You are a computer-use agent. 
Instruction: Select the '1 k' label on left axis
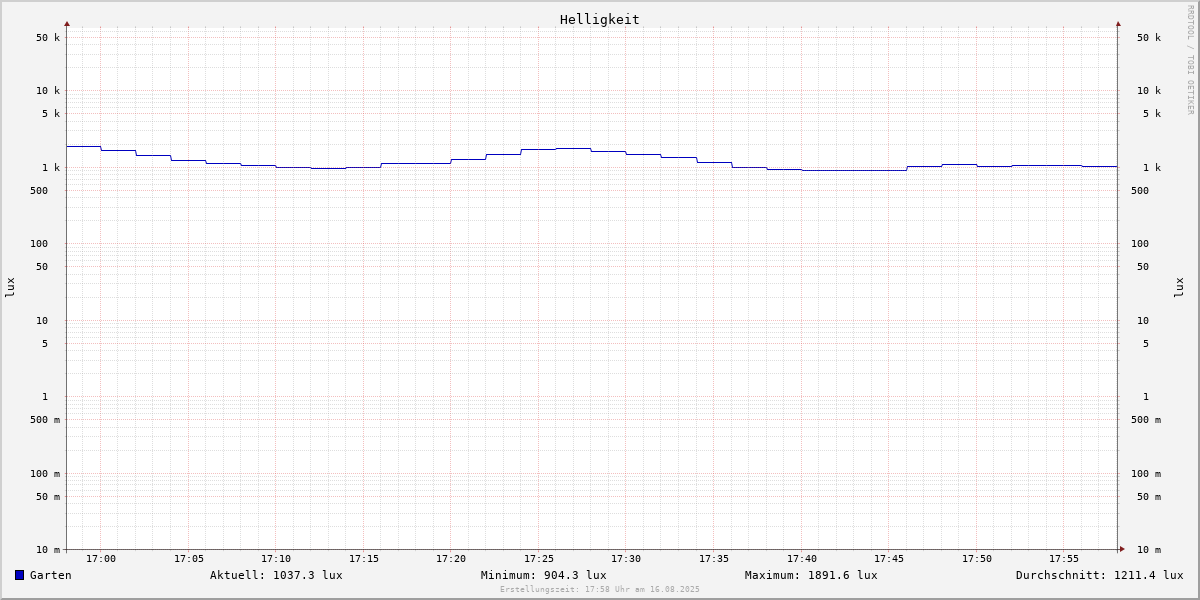point(51,168)
